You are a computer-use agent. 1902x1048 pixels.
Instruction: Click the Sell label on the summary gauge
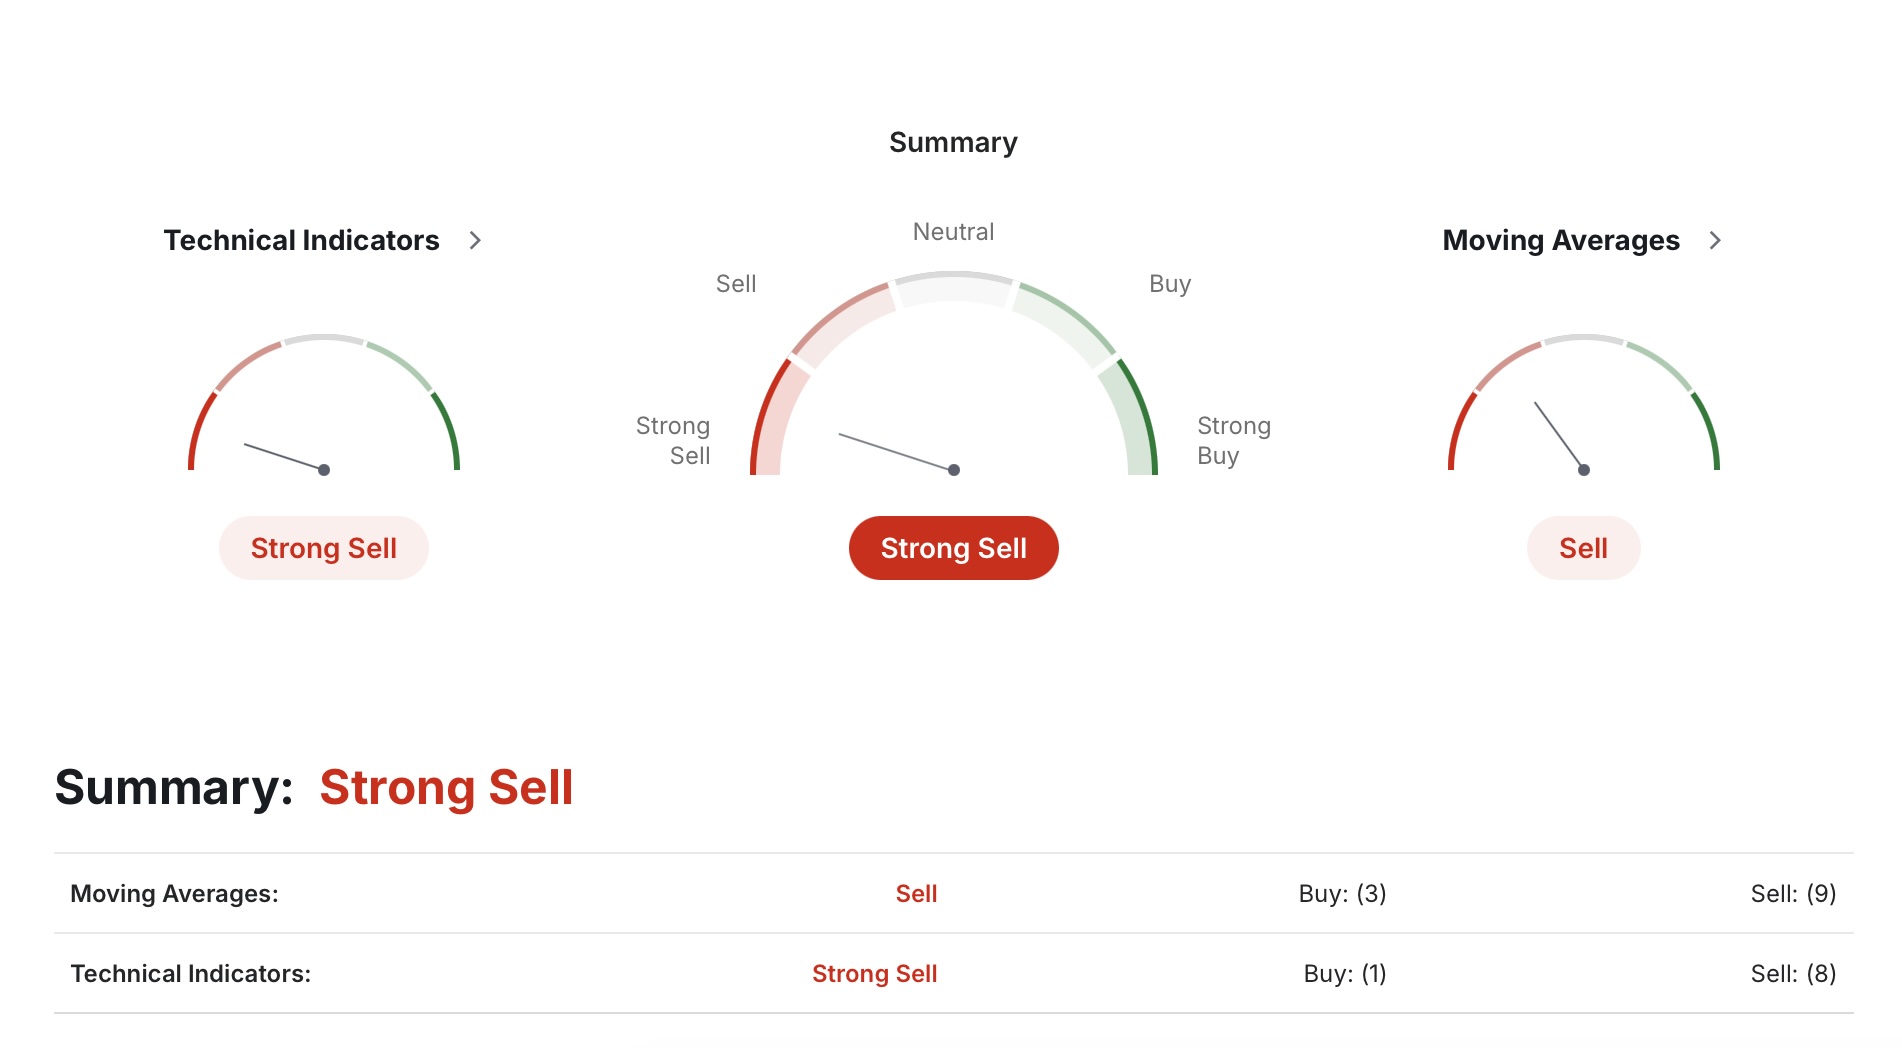(736, 284)
